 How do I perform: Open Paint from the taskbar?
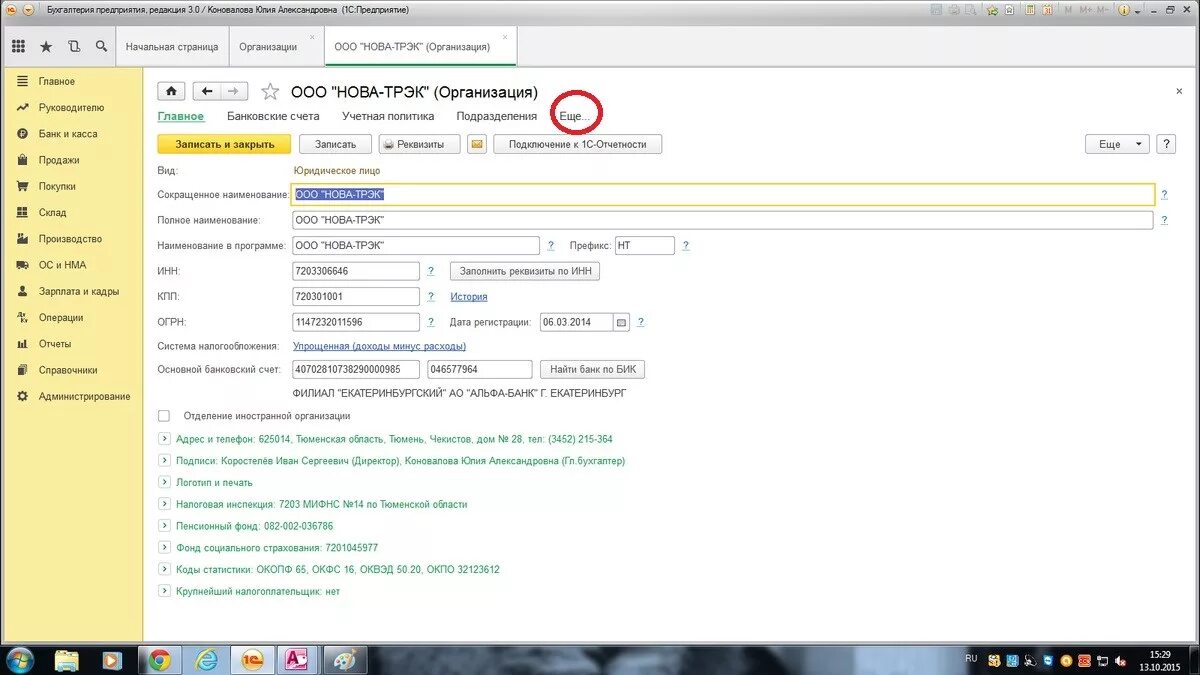point(343,660)
